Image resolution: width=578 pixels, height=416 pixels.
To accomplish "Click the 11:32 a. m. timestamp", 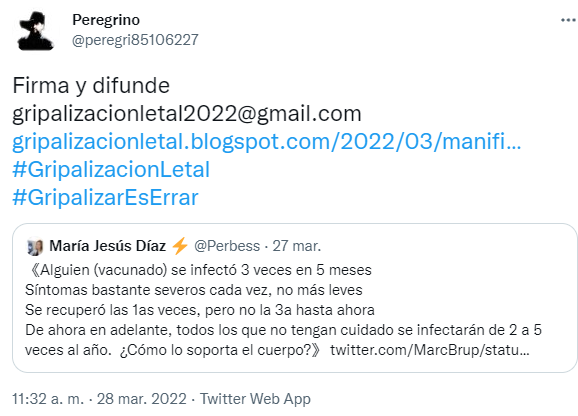I will [x=48, y=399].
